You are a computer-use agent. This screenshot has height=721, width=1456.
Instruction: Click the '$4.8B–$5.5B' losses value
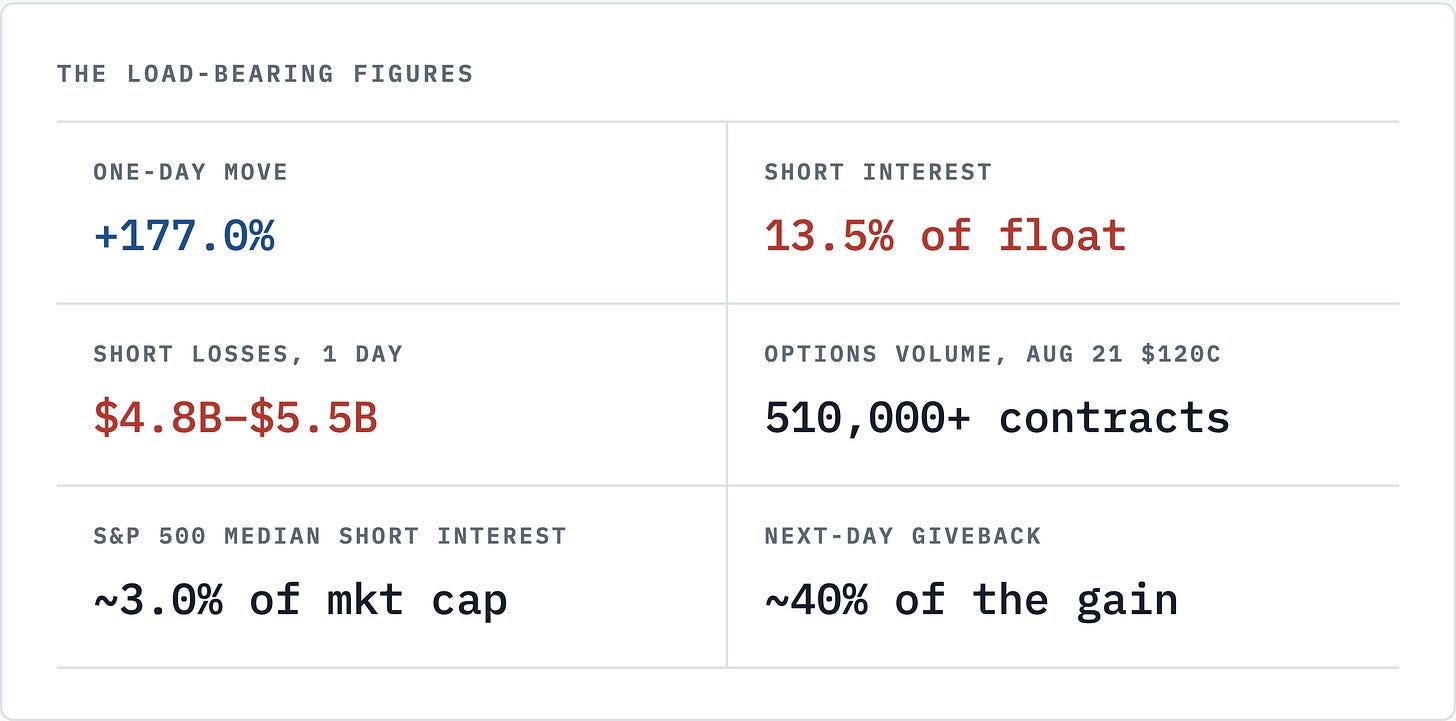point(236,418)
